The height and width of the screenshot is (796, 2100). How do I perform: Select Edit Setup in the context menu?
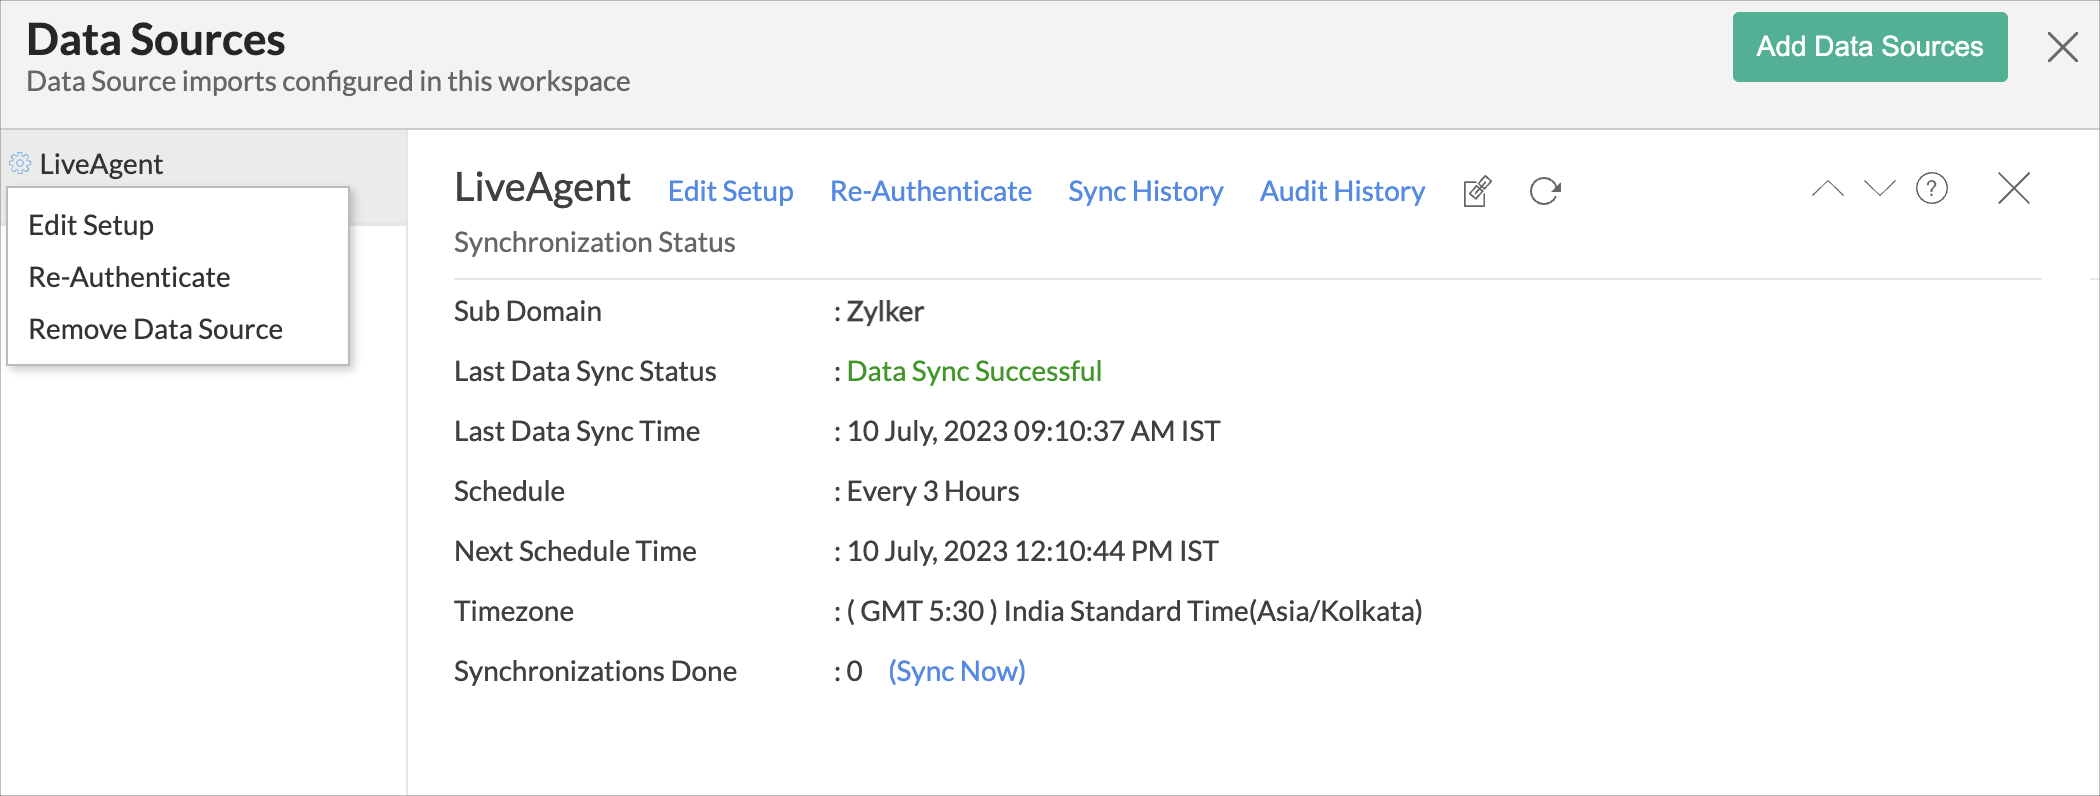[x=91, y=225]
